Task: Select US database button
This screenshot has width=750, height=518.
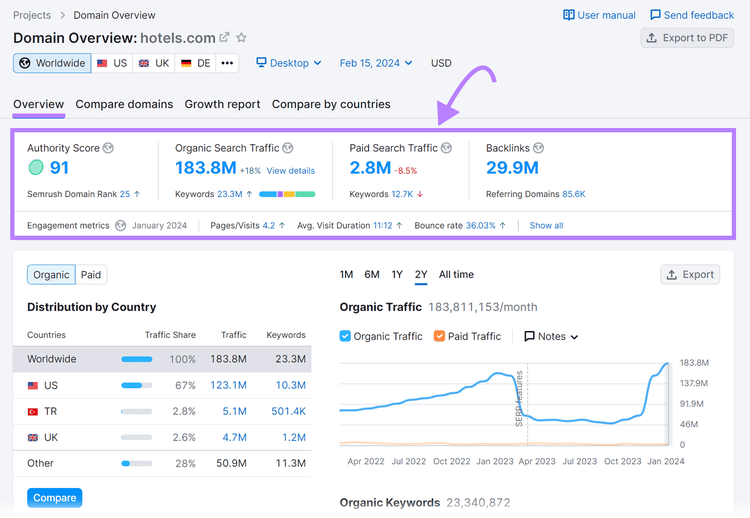Action: click(112, 63)
